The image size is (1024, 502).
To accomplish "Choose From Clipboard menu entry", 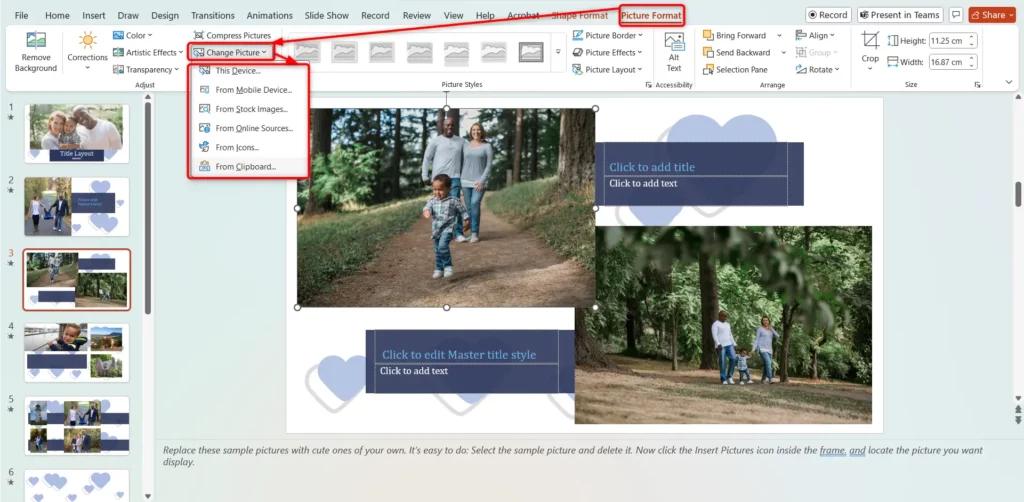I will pos(245,167).
